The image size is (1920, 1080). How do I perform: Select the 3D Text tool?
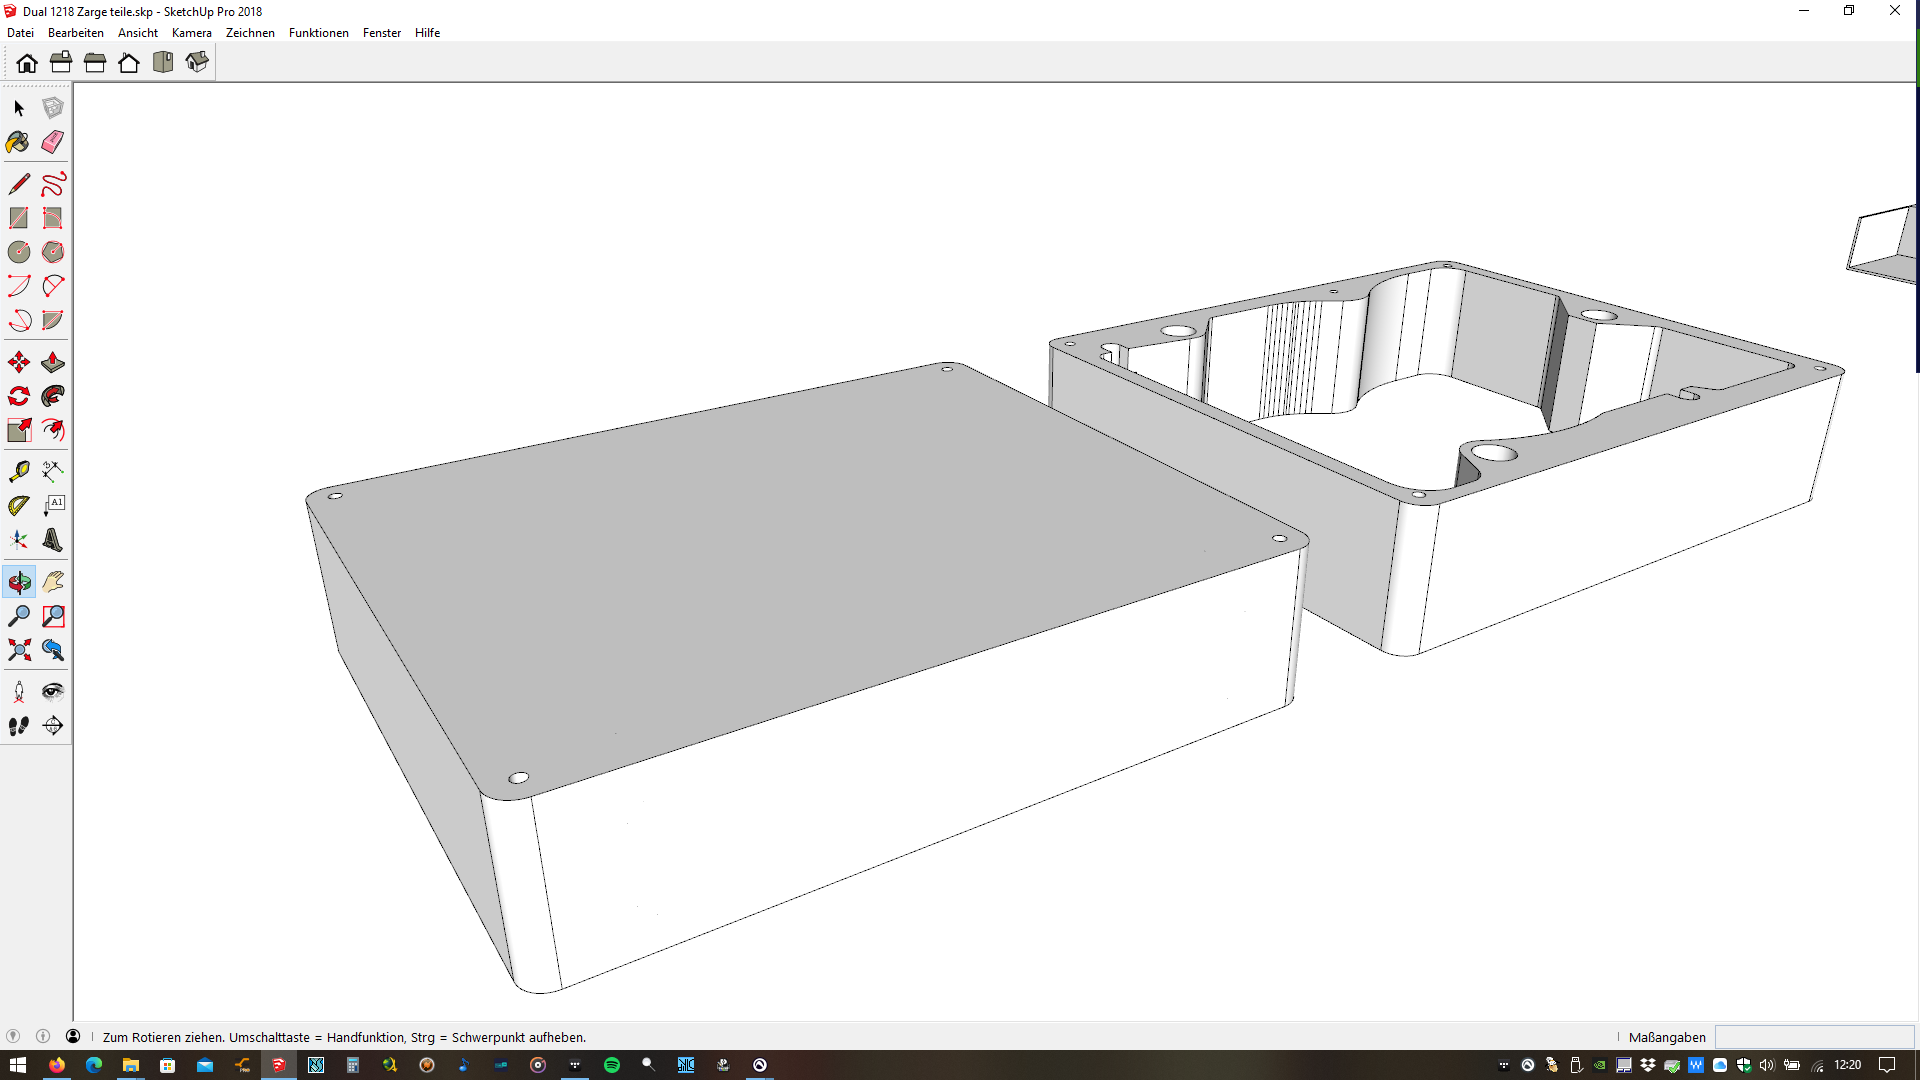[x=53, y=540]
